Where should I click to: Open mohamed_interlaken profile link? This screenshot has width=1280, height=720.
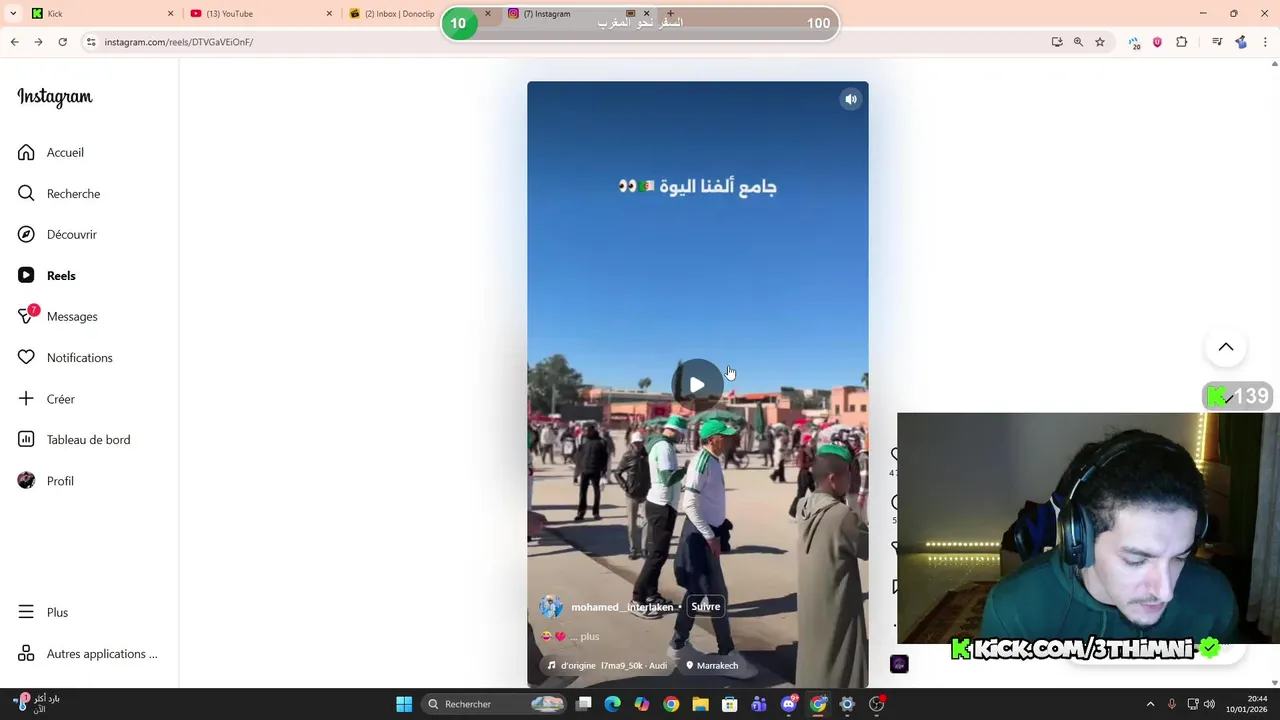coord(622,607)
